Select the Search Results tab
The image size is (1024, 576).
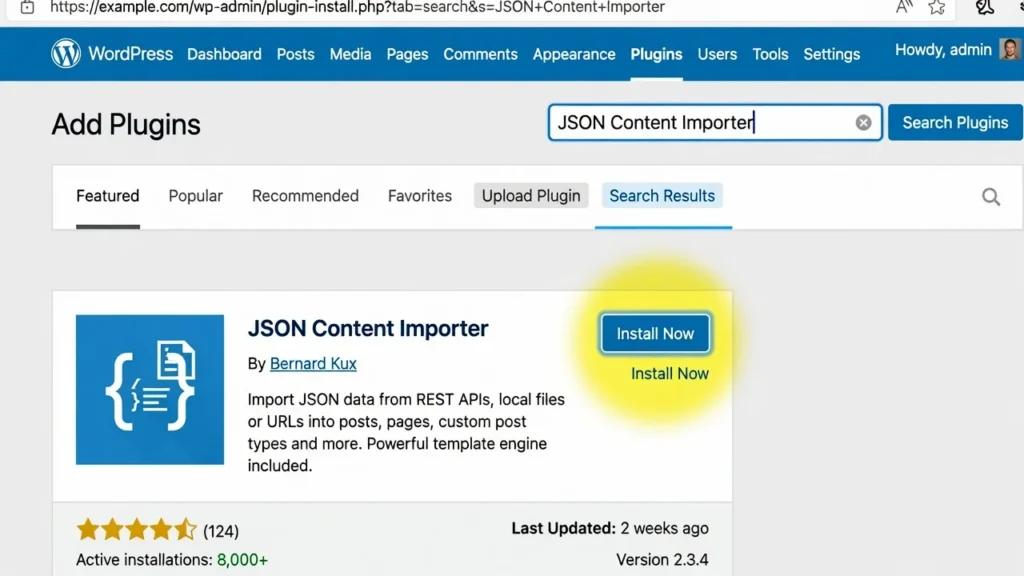pos(662,196)
